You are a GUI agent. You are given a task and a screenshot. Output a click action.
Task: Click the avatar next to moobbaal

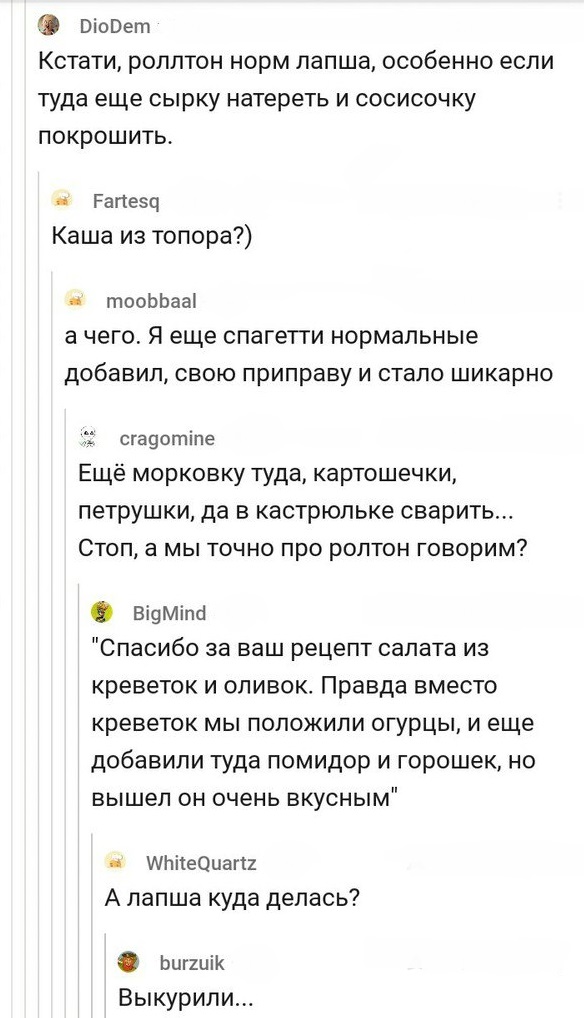(77, 300)
